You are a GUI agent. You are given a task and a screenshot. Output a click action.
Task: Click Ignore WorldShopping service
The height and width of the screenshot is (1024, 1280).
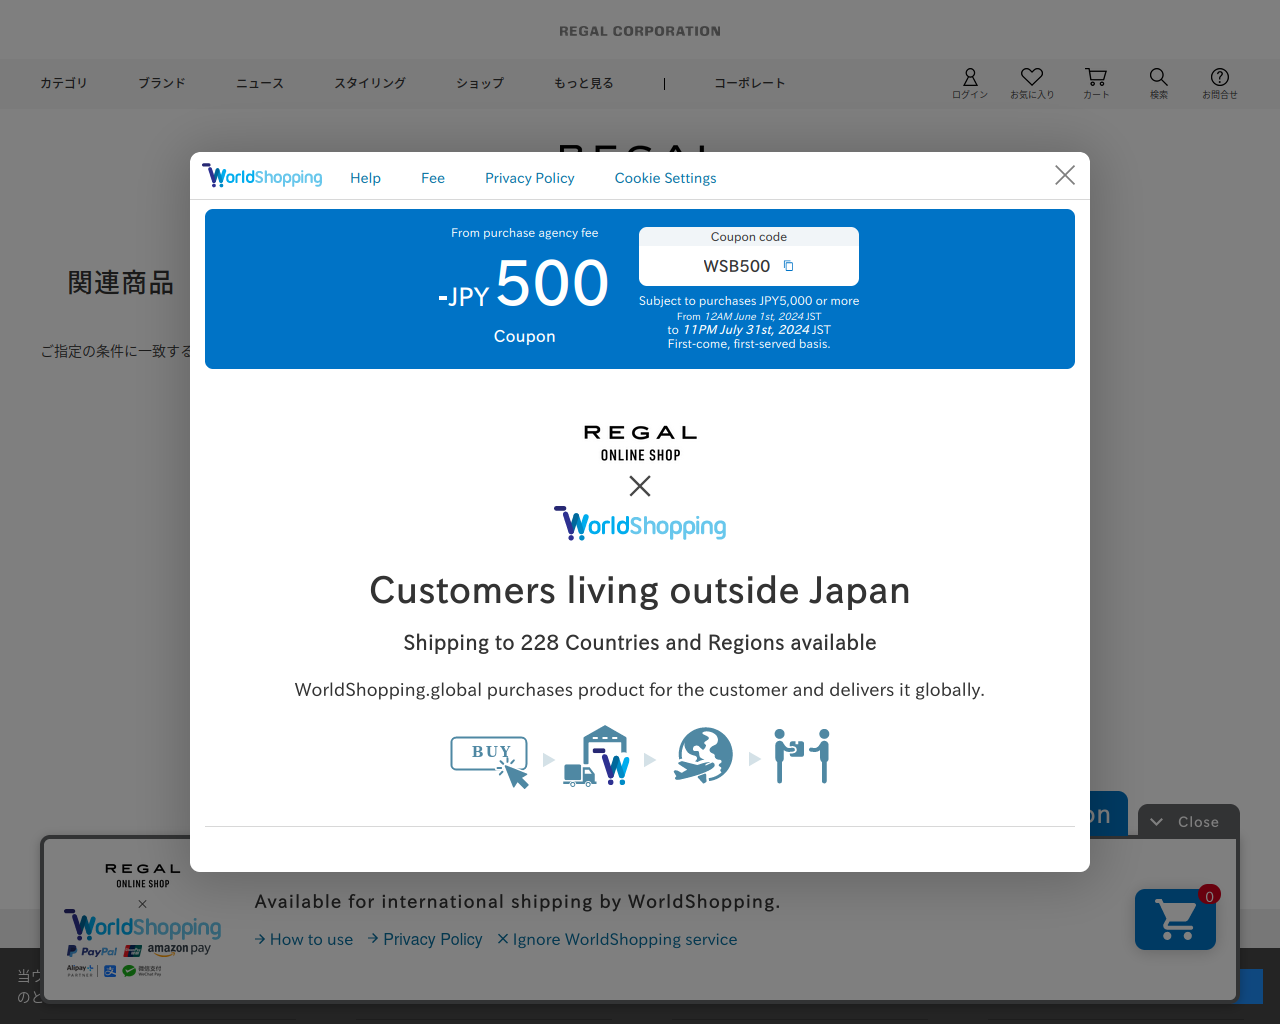click(617, 940)
